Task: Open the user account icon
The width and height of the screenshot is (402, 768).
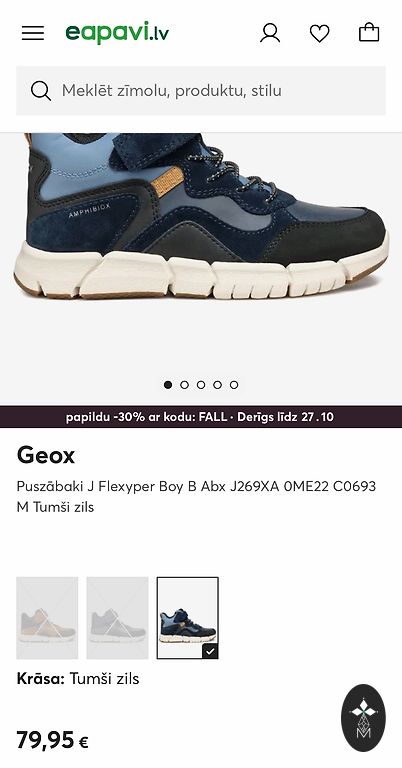Action: pyautogui.click(x=270, y=33)
